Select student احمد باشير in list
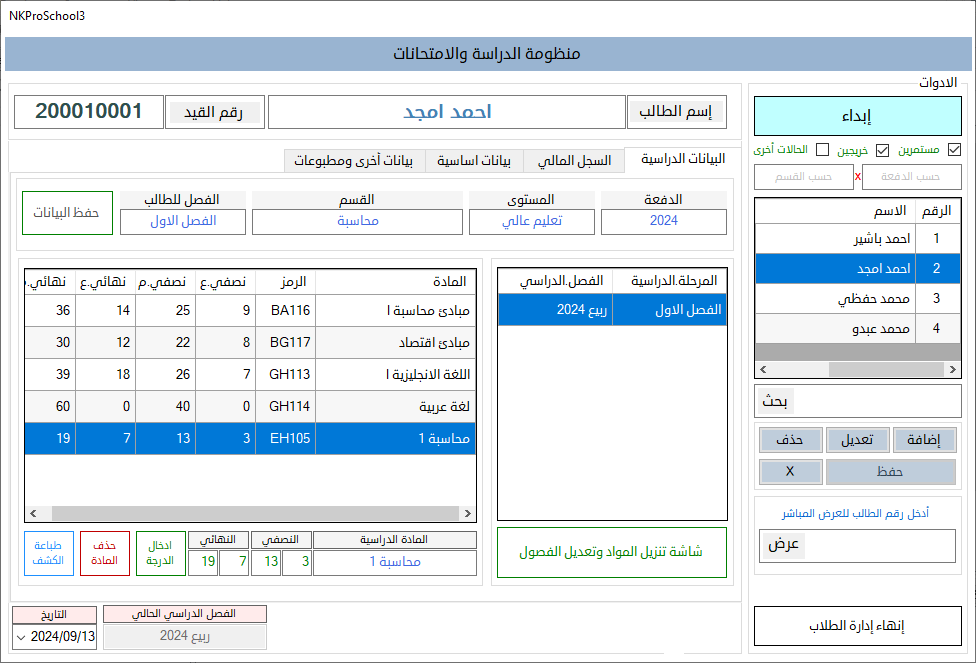 tap(858, 239)
